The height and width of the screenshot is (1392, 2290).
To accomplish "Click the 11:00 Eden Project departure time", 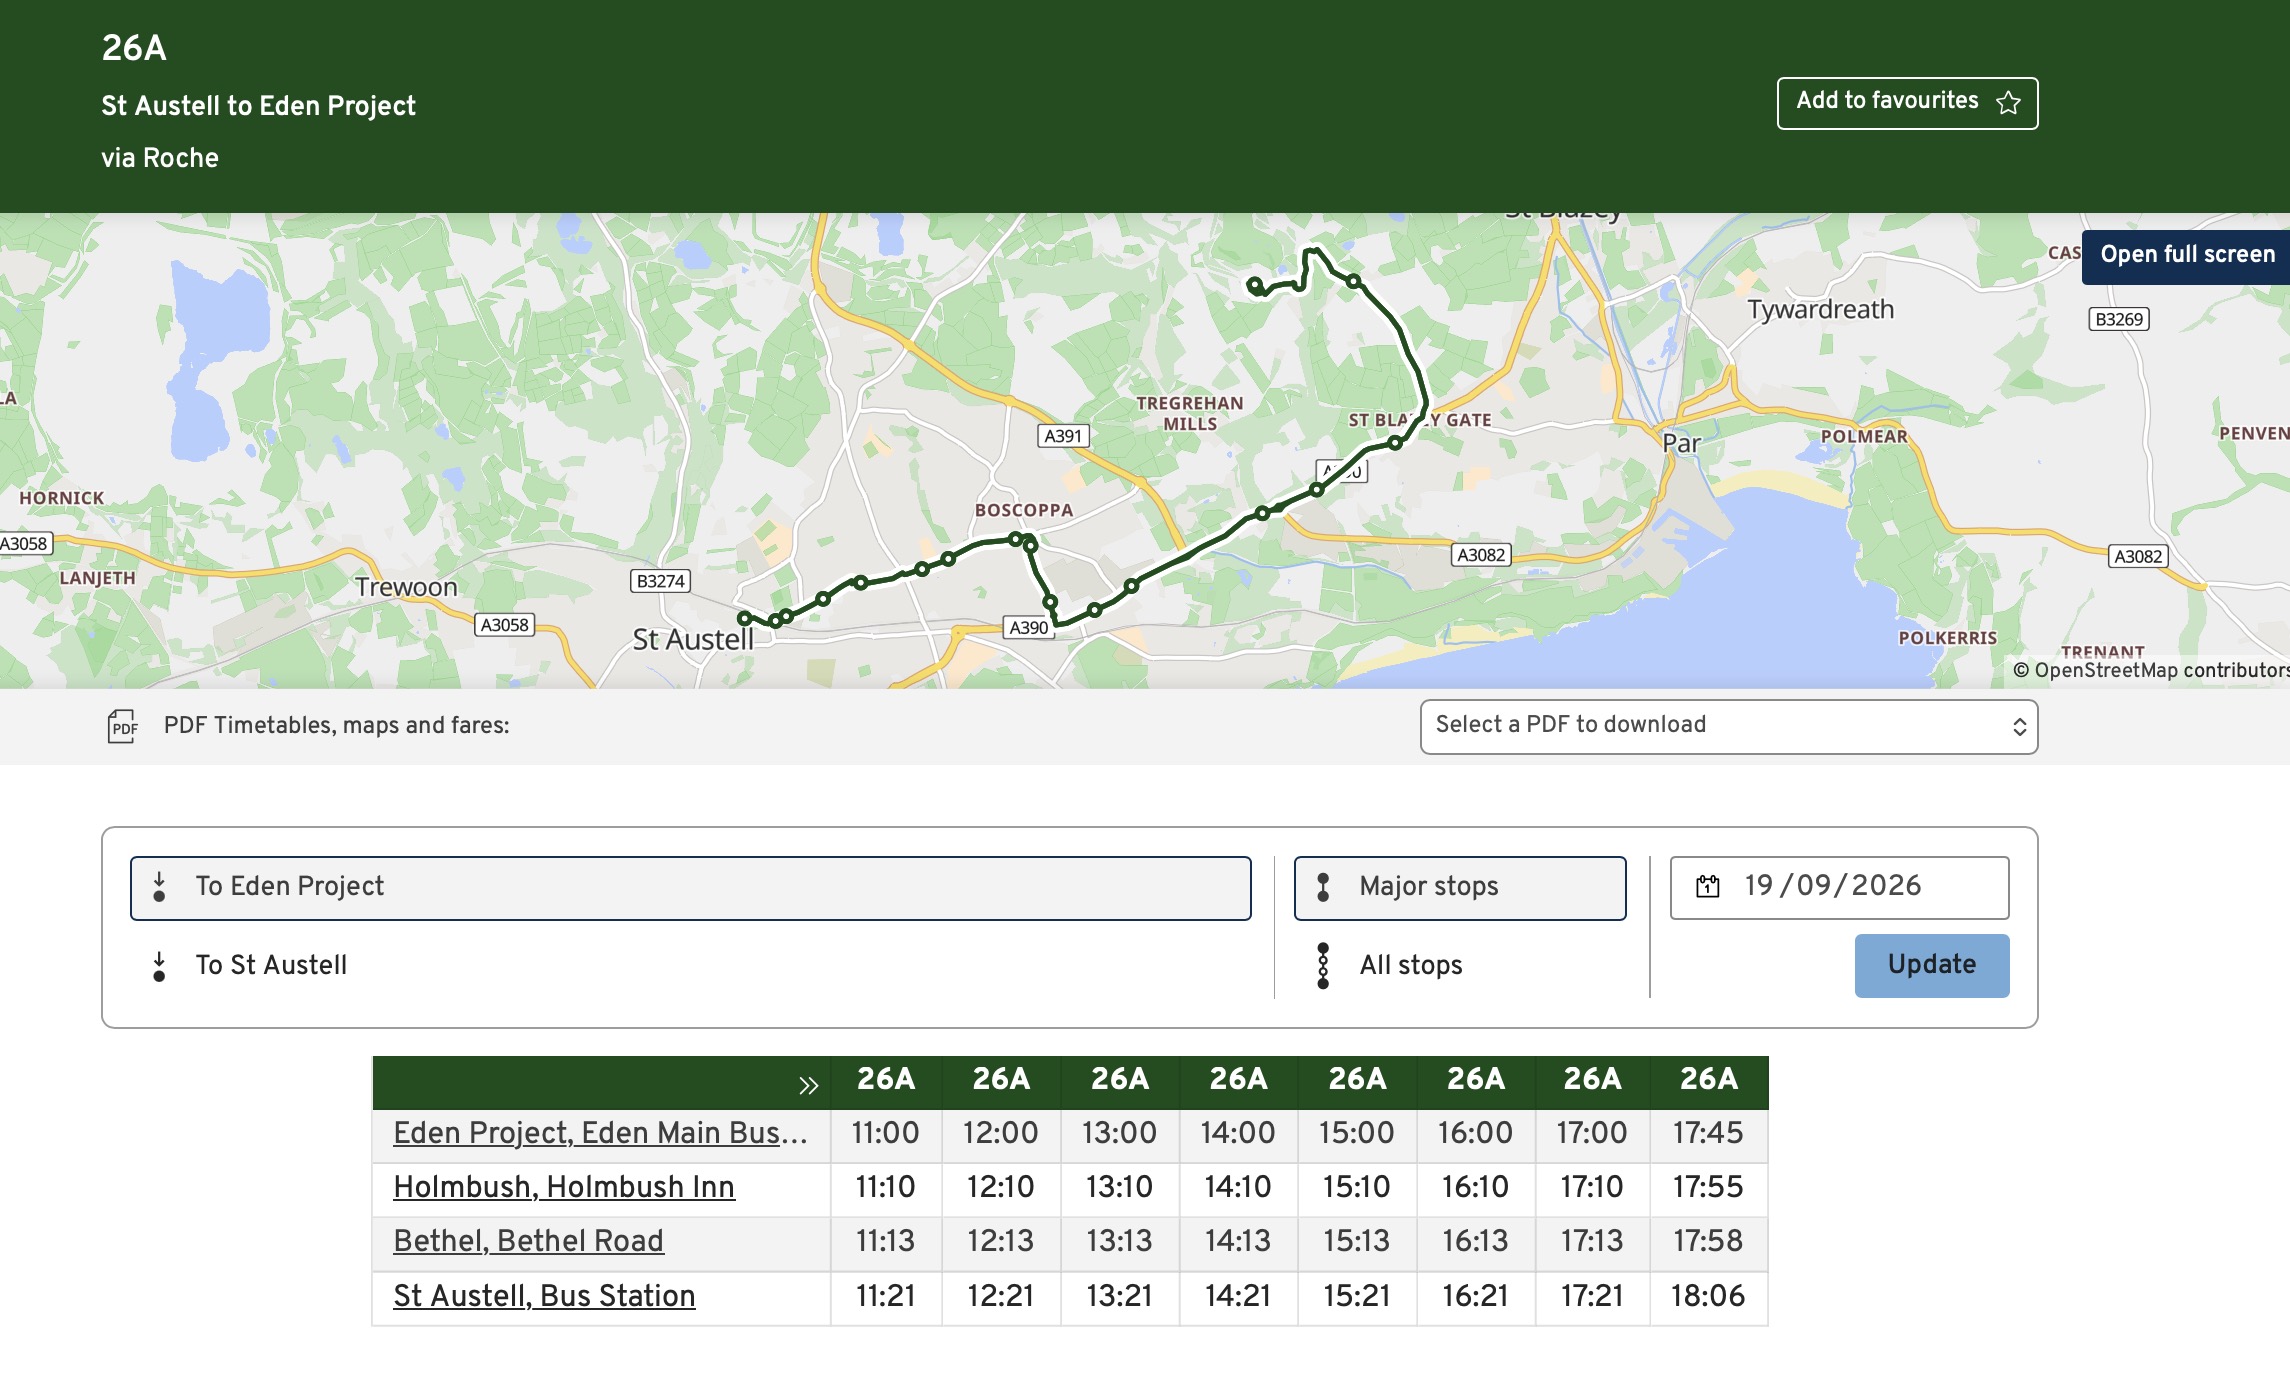I will click(x=885, y=1133).
